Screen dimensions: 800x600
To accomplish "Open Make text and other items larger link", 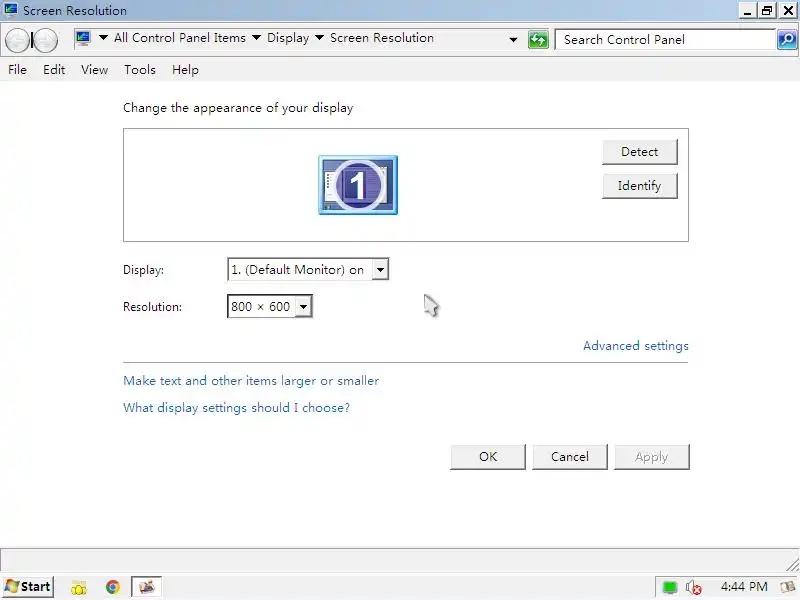I will click(251, 381).
